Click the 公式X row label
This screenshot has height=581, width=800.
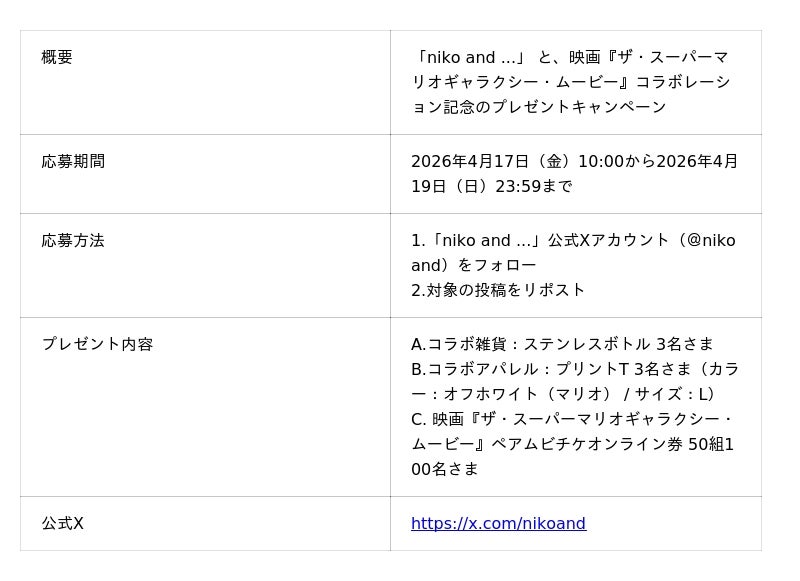(x=62, y=524)
